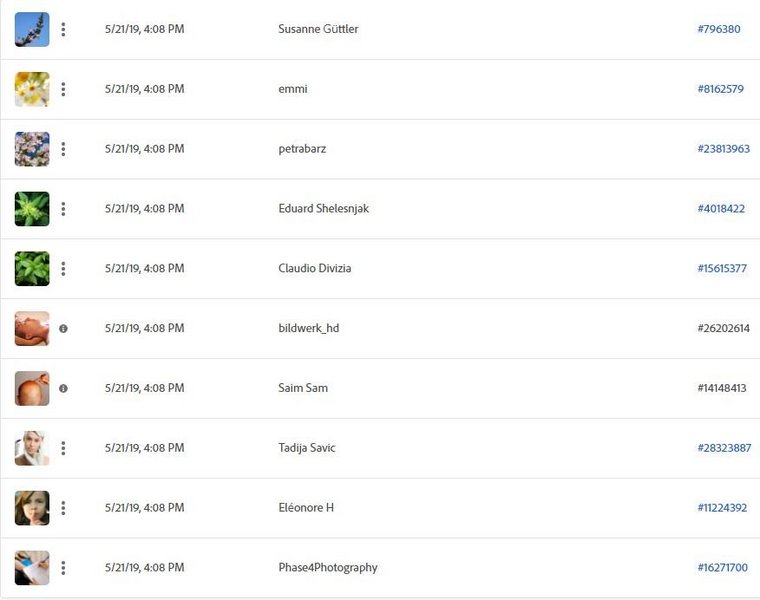Open the more-options menu for Susanne Güttler row
This screenshot has height=600, width=760.
click(63, 30)
